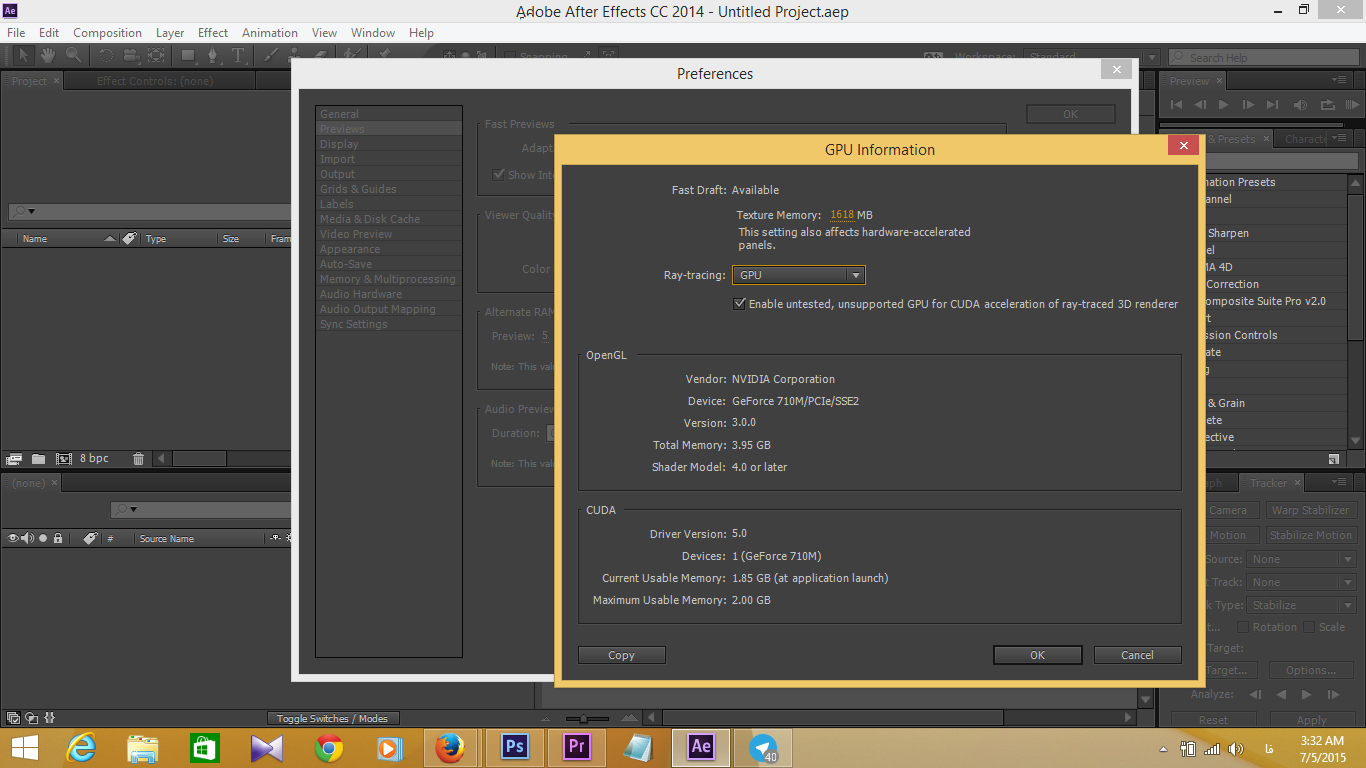Open the Layer menu
The height and width of the screenshot is (768, 1366).
tap(170, 33)
